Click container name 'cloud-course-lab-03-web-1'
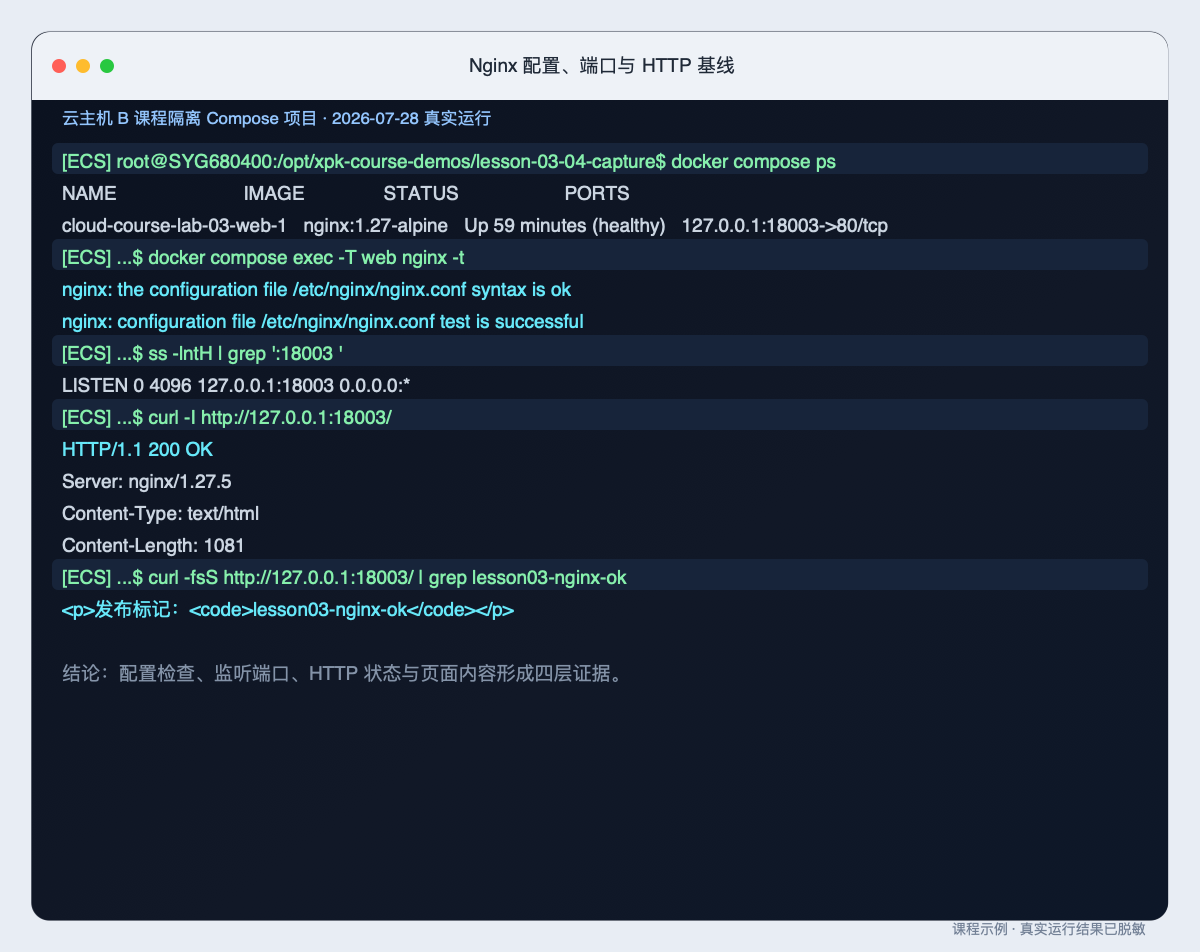1200x952 pixels. click(174, 226)
